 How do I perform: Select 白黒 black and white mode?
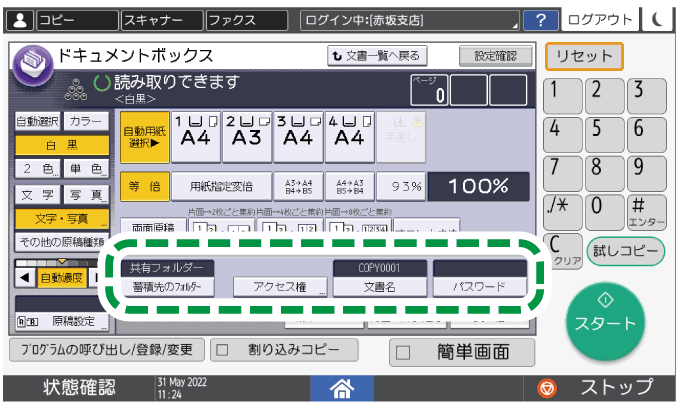[x=62, y=145]
